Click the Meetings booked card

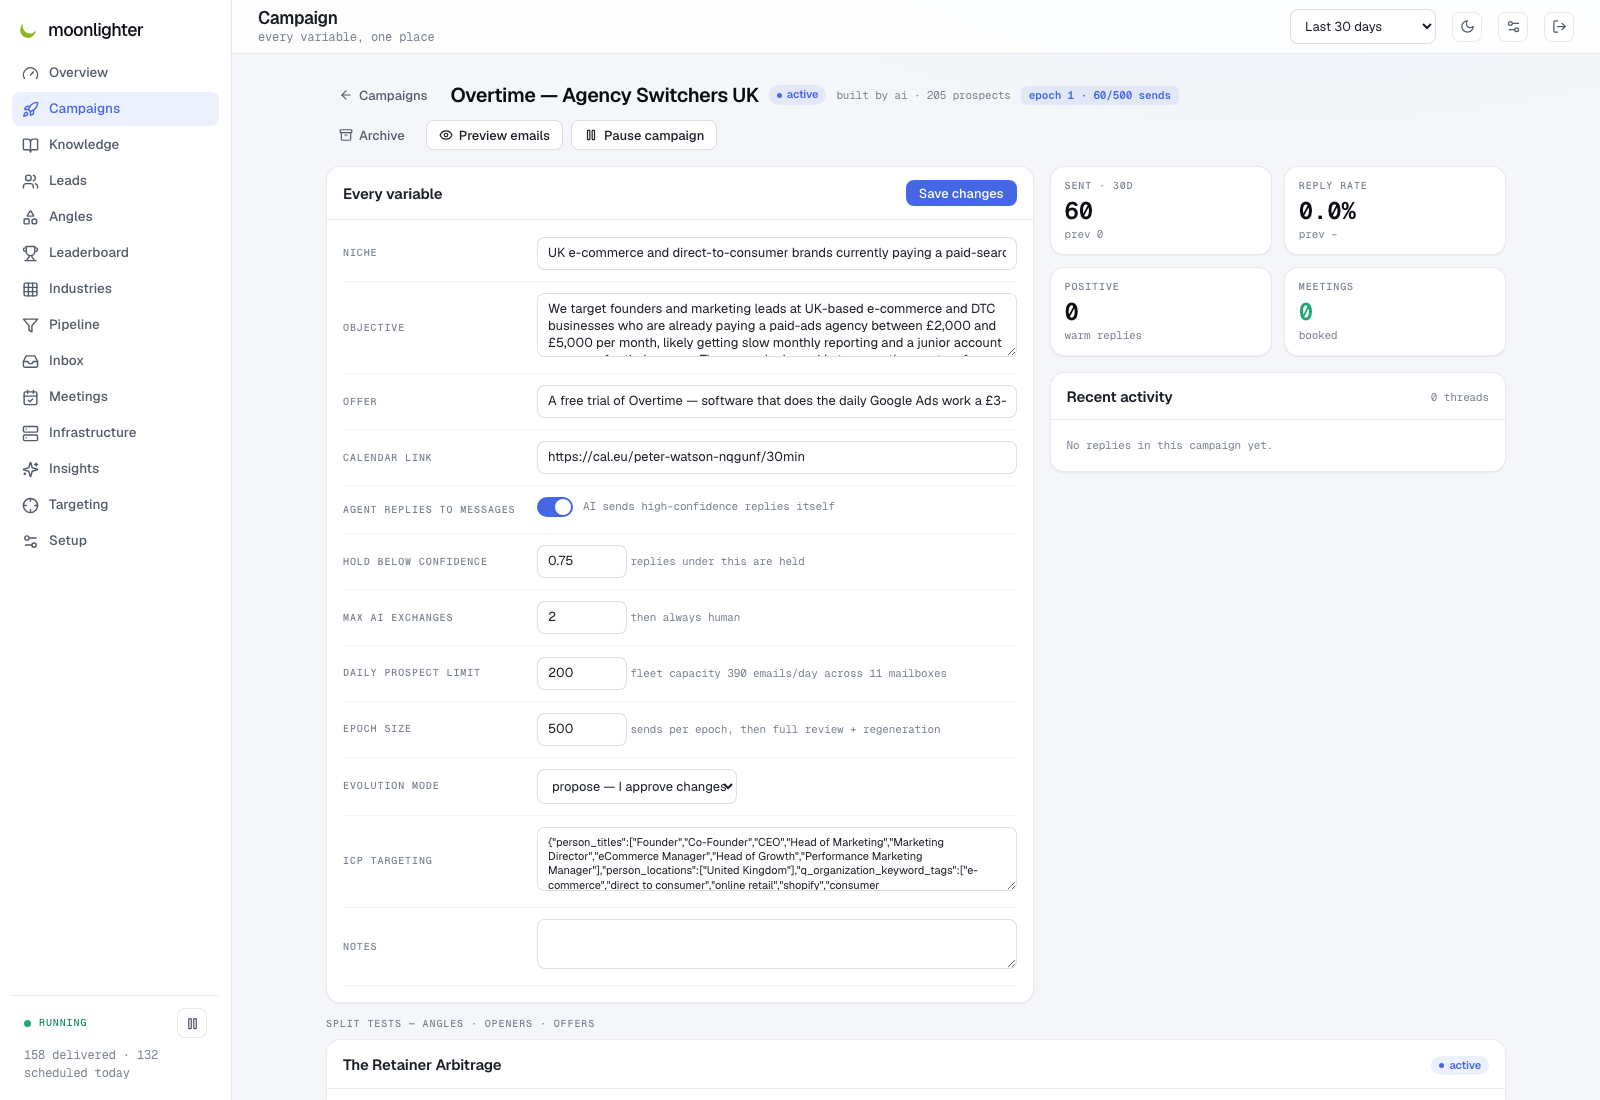pyautogui.click(x=1395, y=312)
